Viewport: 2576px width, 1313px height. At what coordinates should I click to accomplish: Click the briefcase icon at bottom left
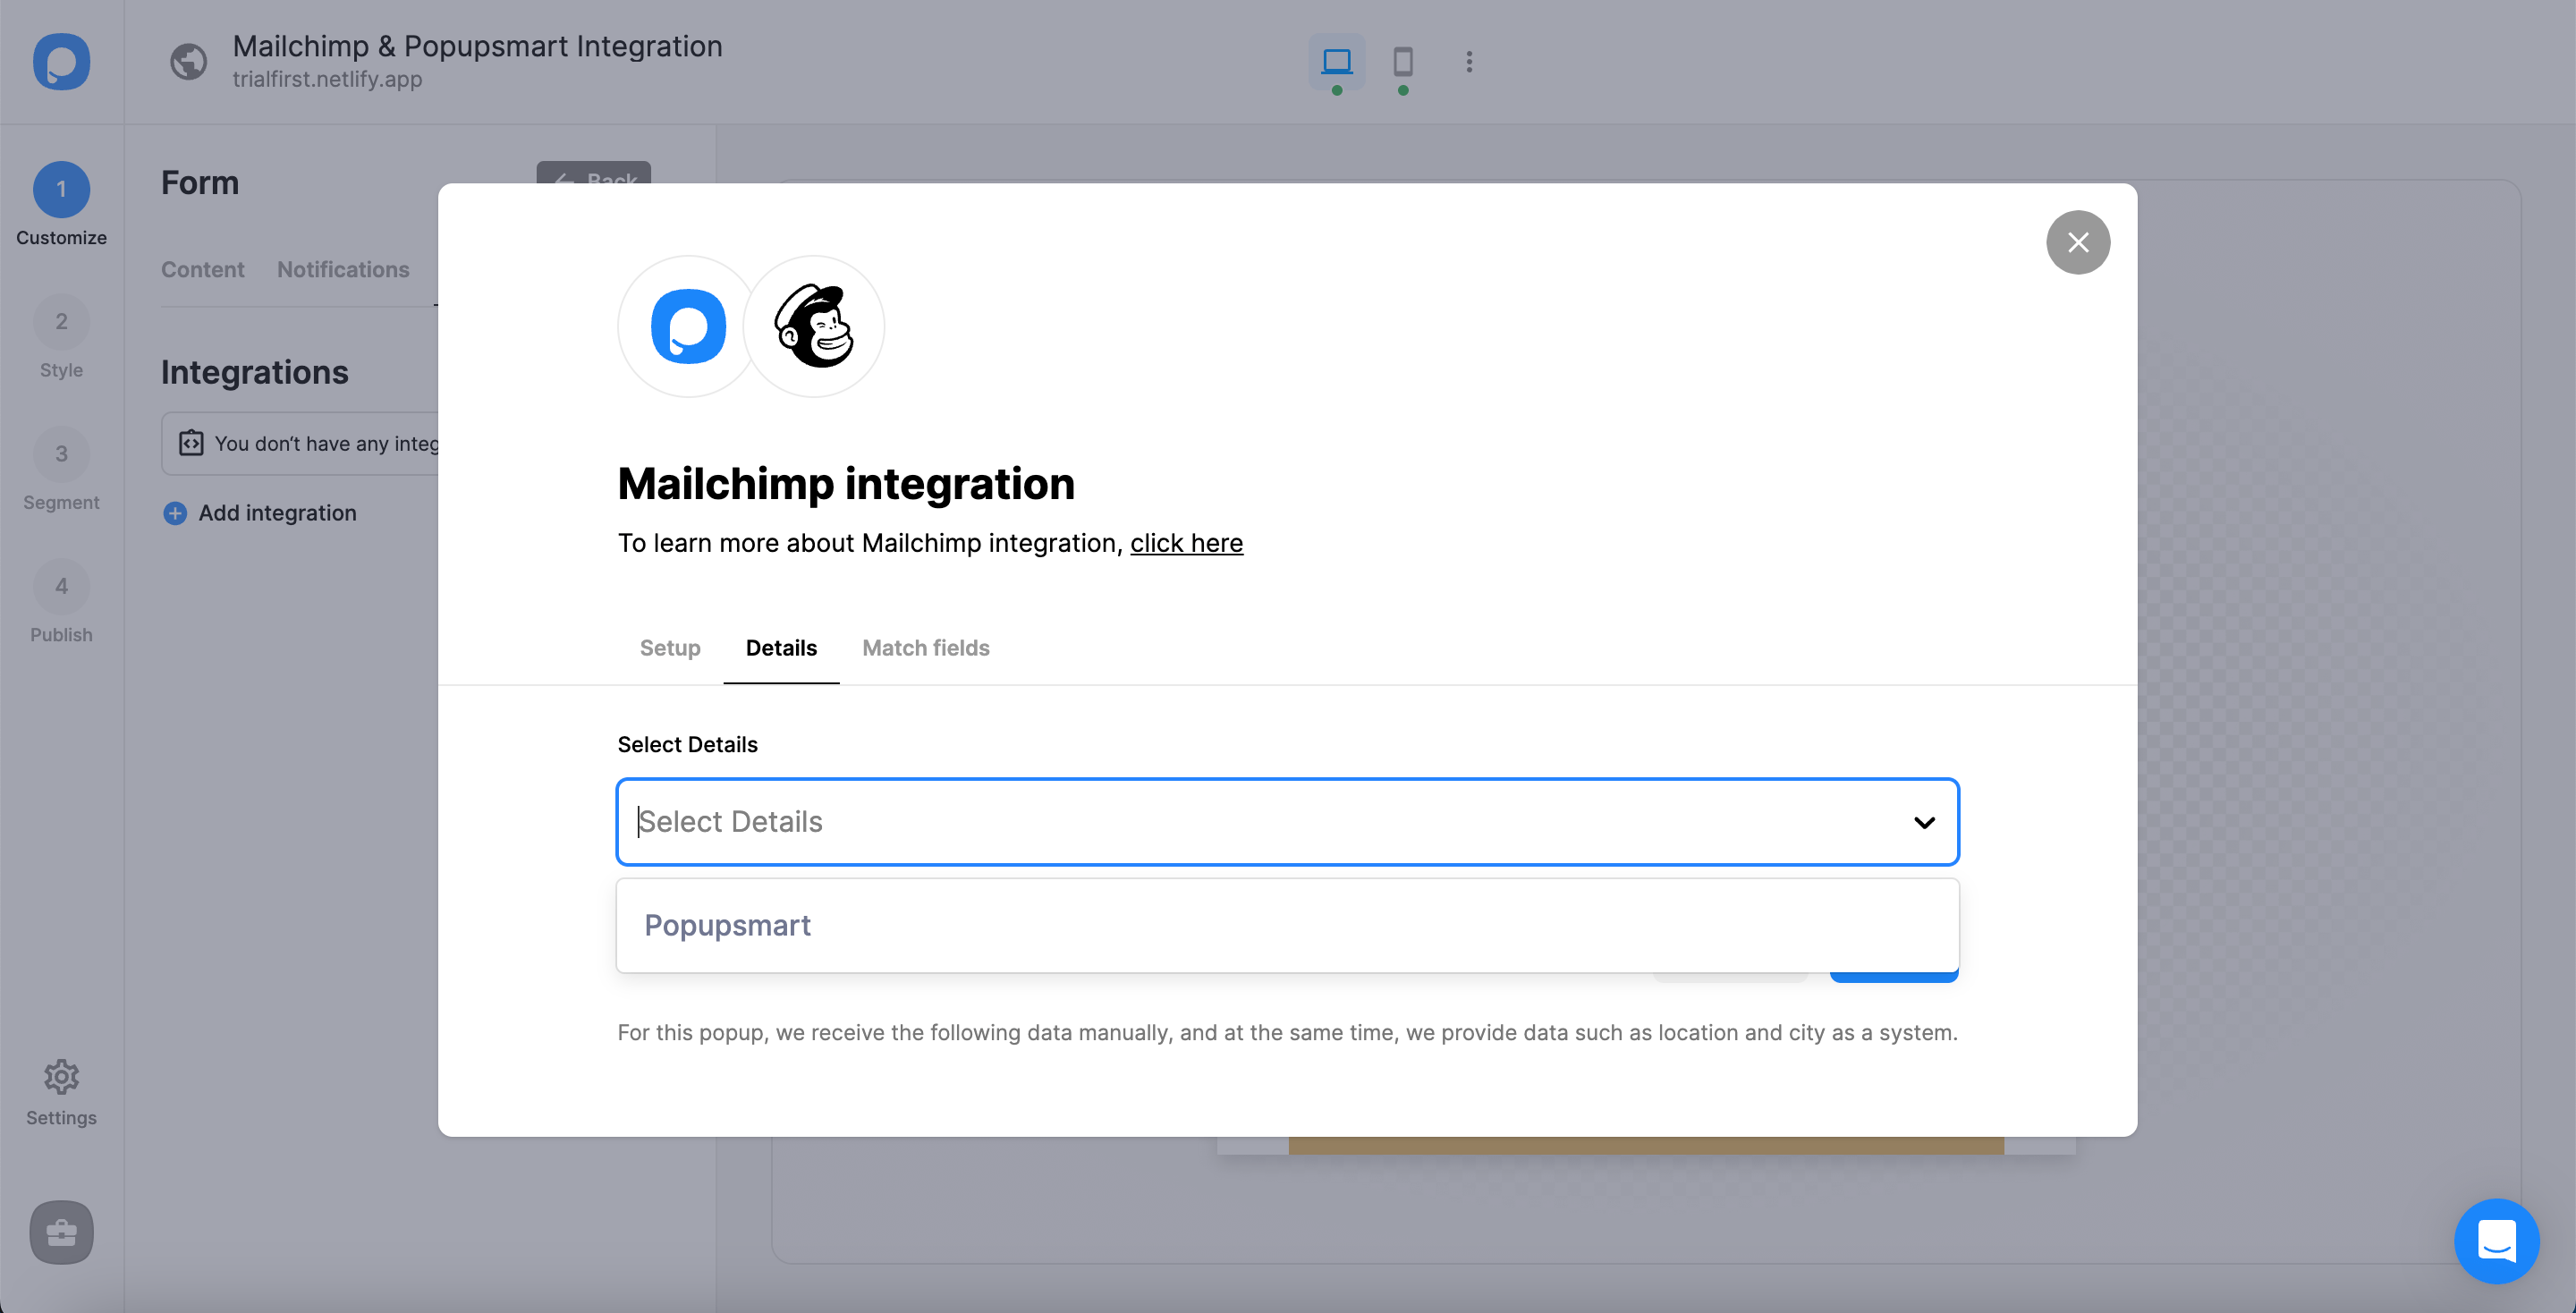(x=61, y=1231)
